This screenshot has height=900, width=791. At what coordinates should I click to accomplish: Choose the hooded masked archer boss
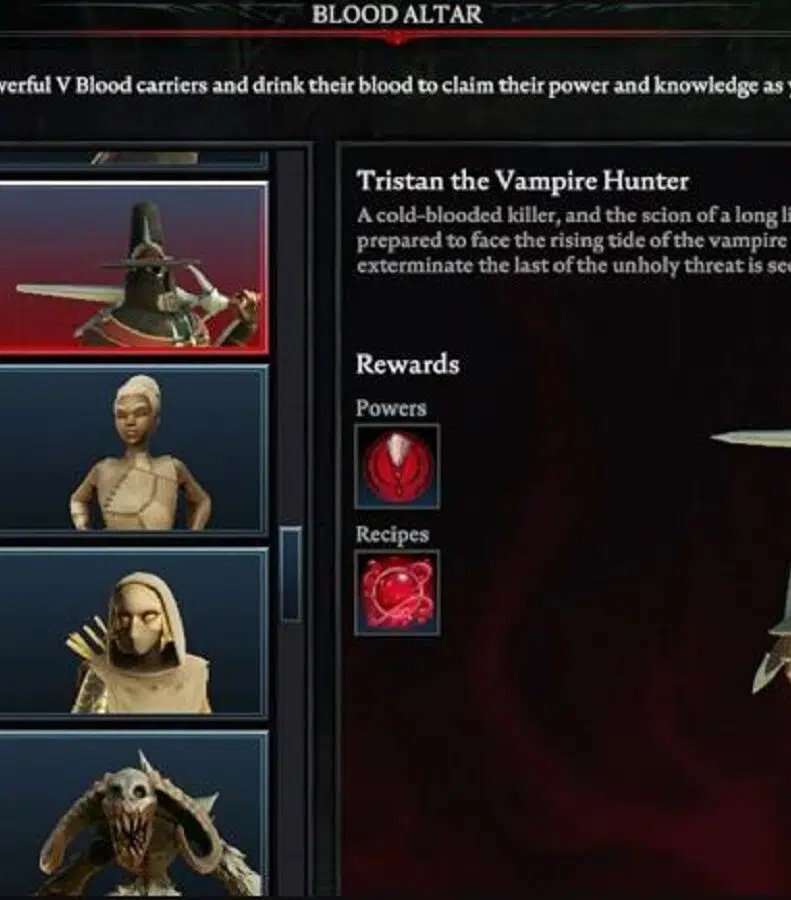coord(133,633)
